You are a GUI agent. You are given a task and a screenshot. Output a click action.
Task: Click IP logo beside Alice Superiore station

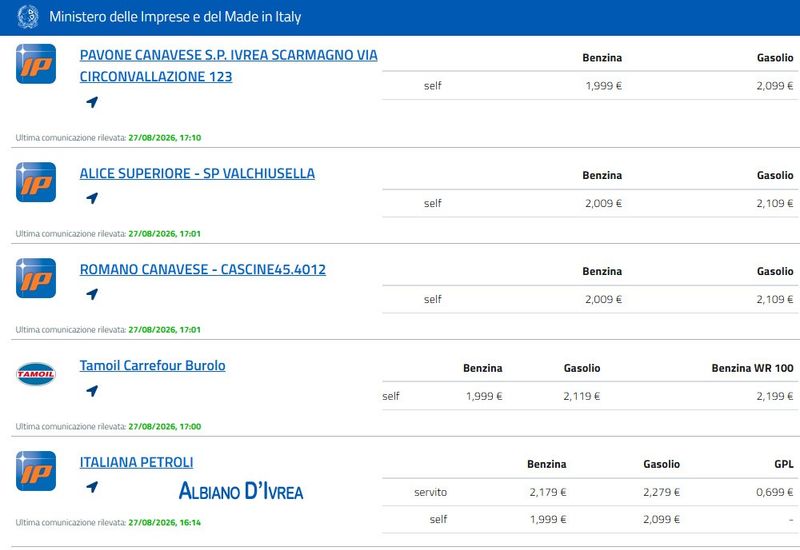point(36,182)
